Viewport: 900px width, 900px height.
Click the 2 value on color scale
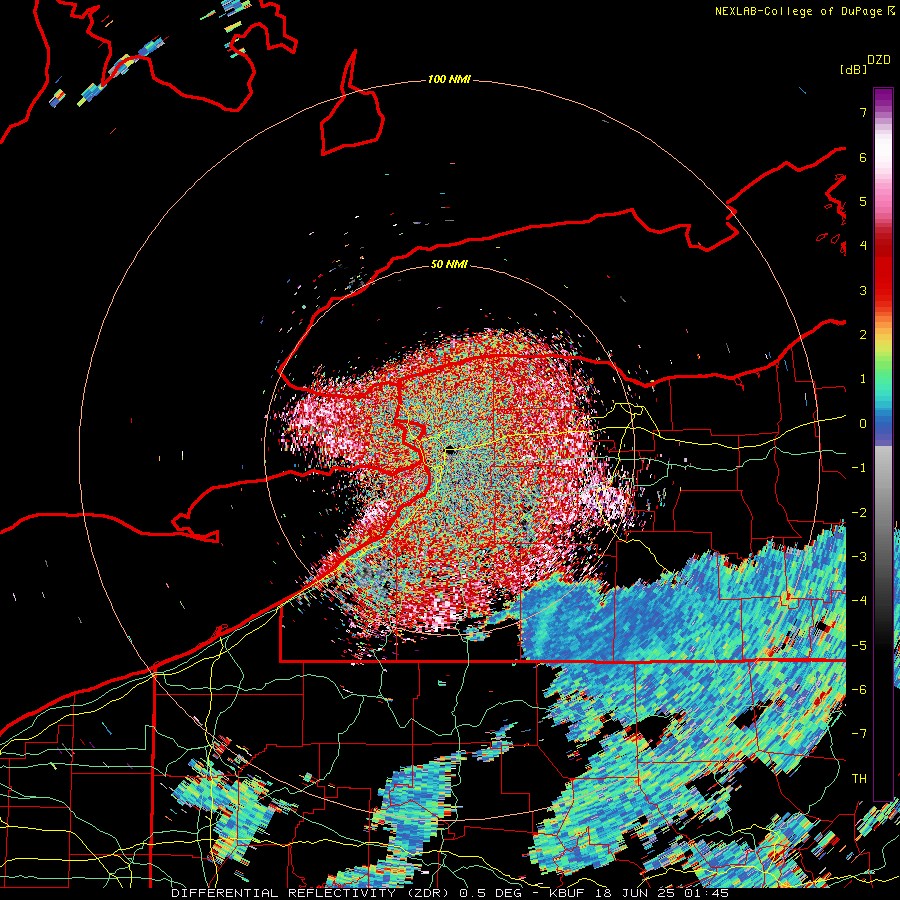tap(863, 335)
